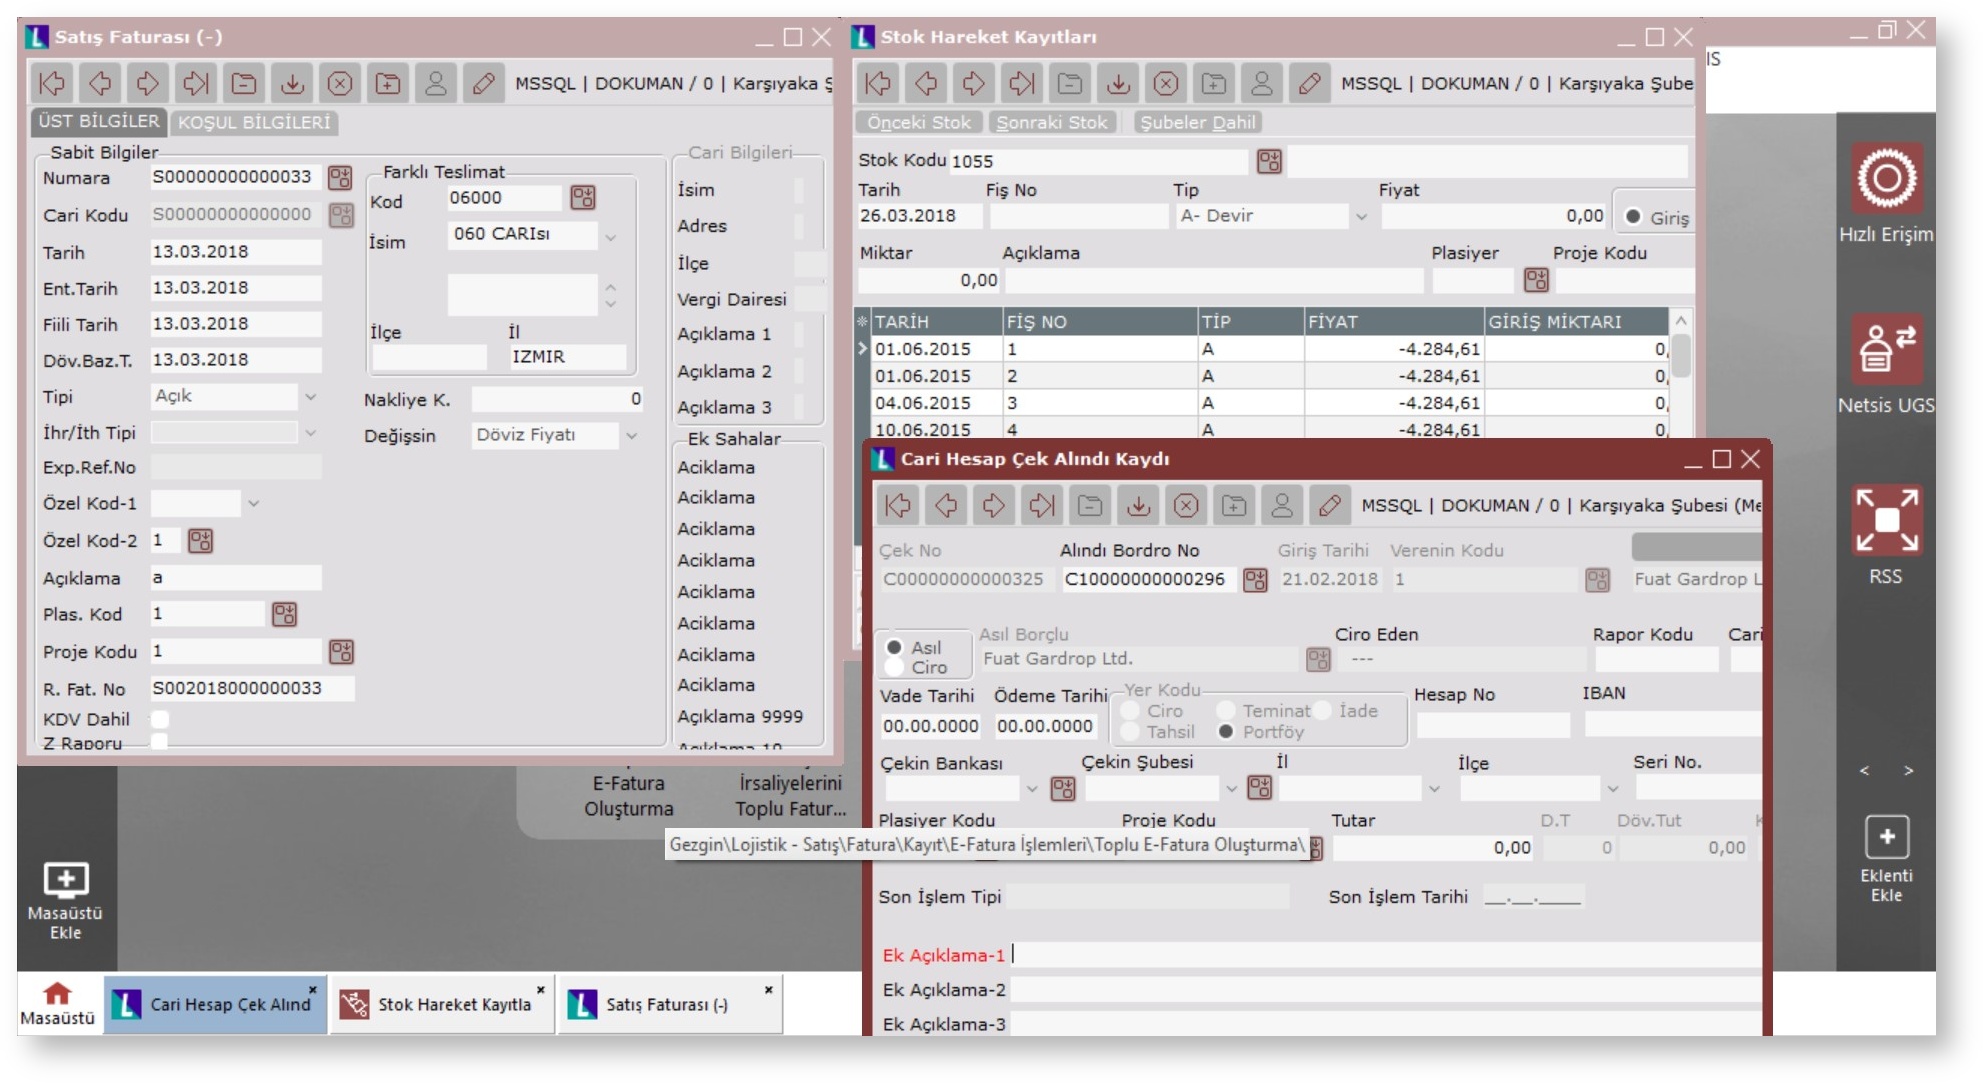
Task: Open lookup button next to Numara field
Action: (x=340, y=178)
